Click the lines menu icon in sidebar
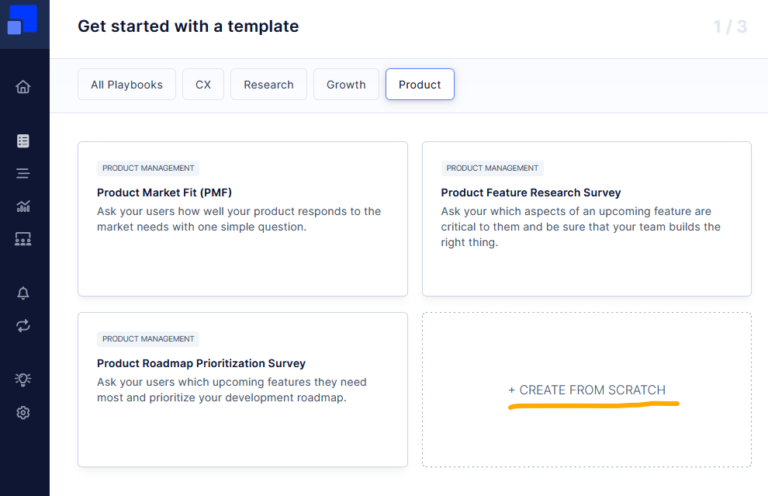The image size is (768, 496). click(x=23, y=173)
